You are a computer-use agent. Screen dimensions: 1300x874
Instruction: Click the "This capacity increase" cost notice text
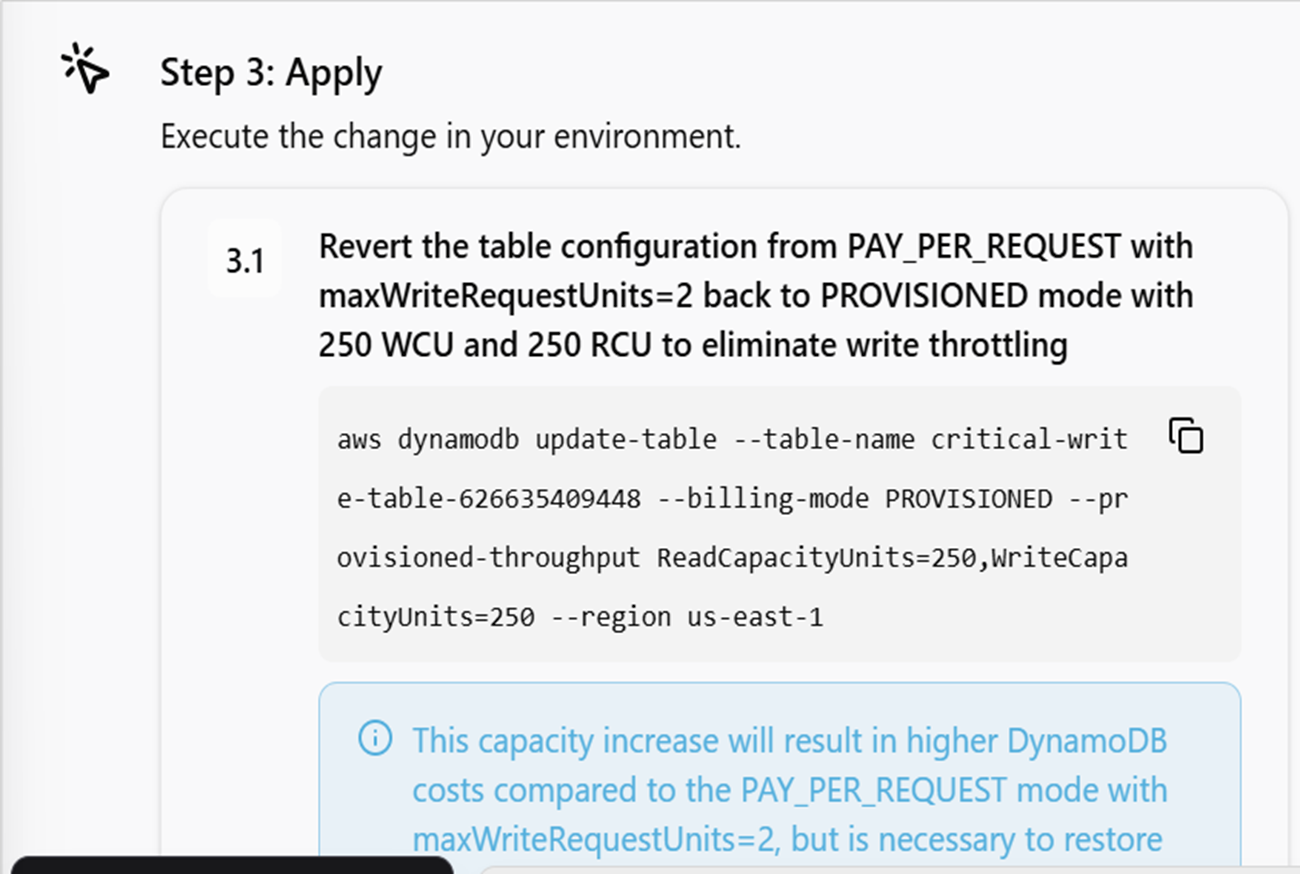pyautogui.click(x=790, y=790)
